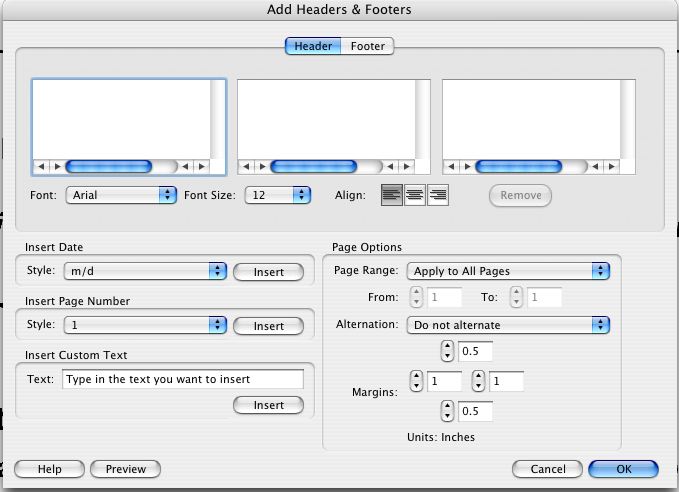Select the center align icon
Viewport: 679px width, 492px height.
[x=414, y=195]
